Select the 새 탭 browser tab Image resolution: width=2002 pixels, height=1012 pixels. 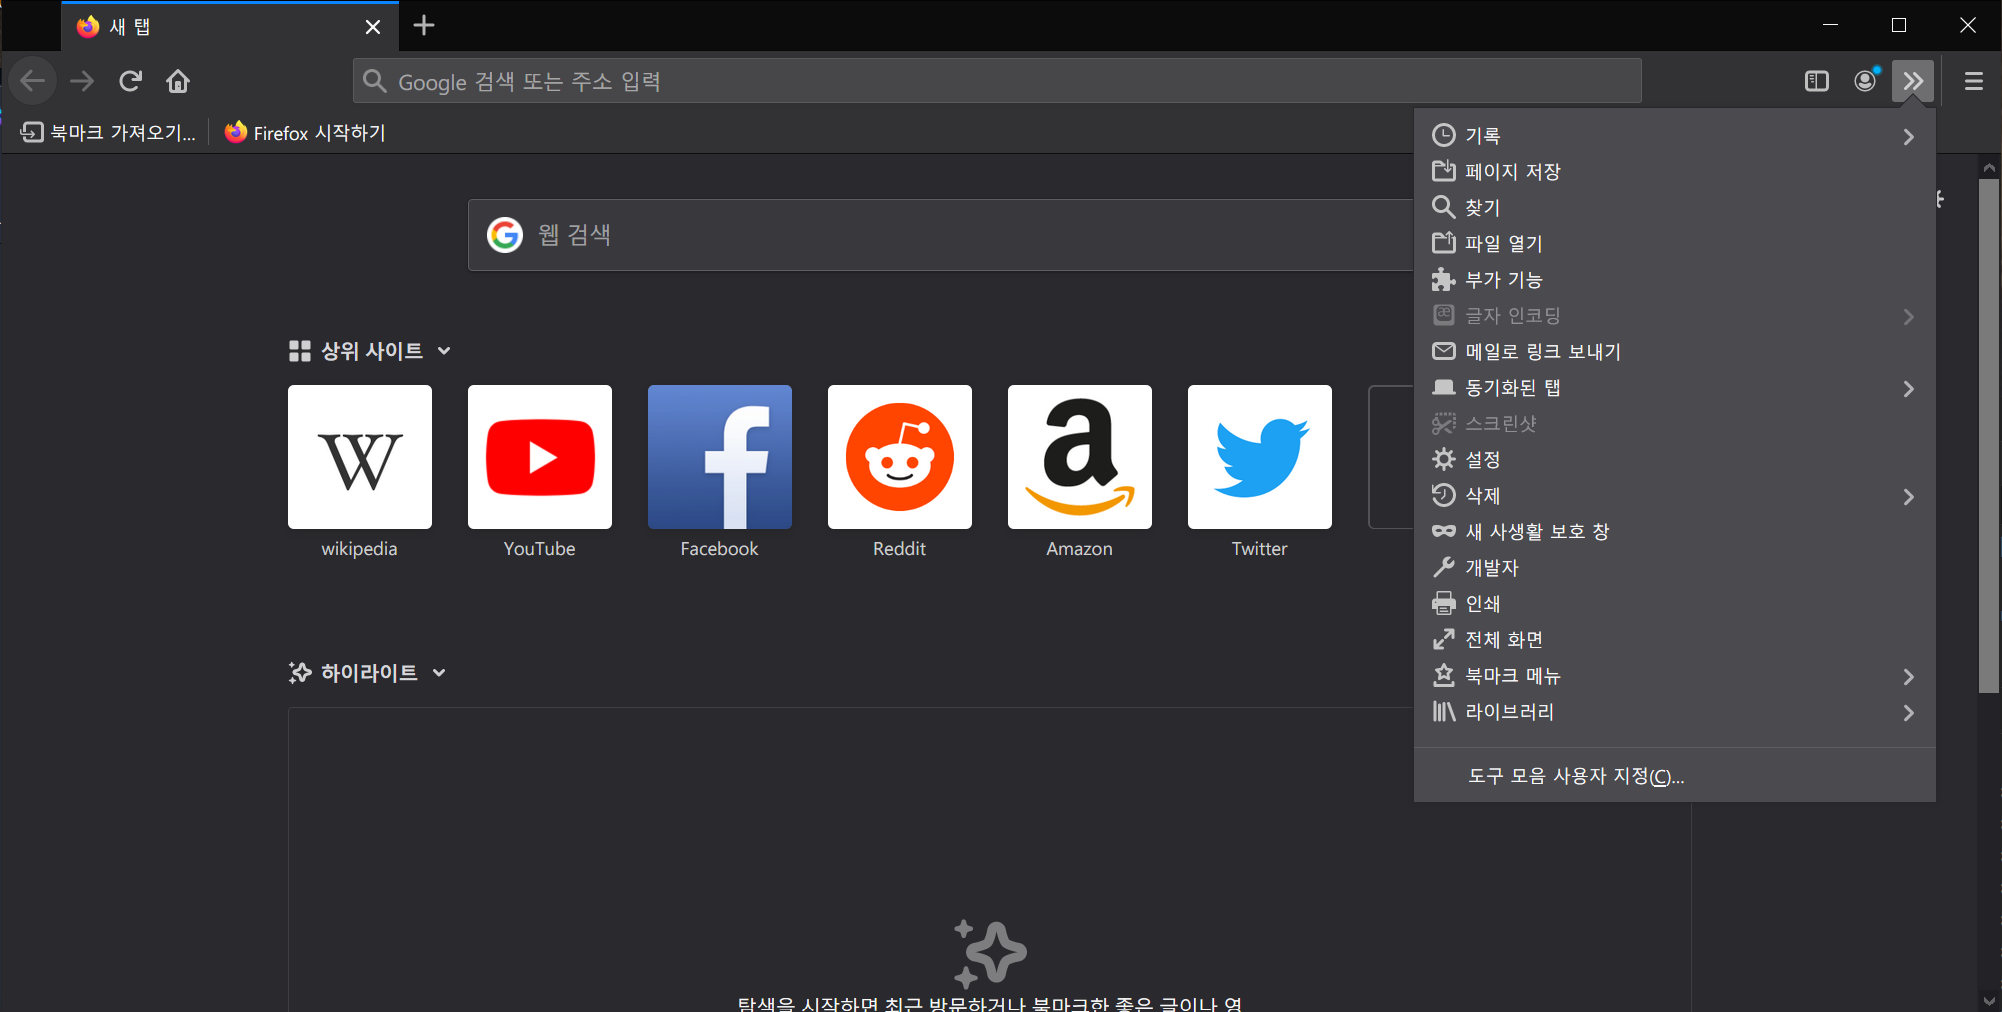(x=230, y=27)
